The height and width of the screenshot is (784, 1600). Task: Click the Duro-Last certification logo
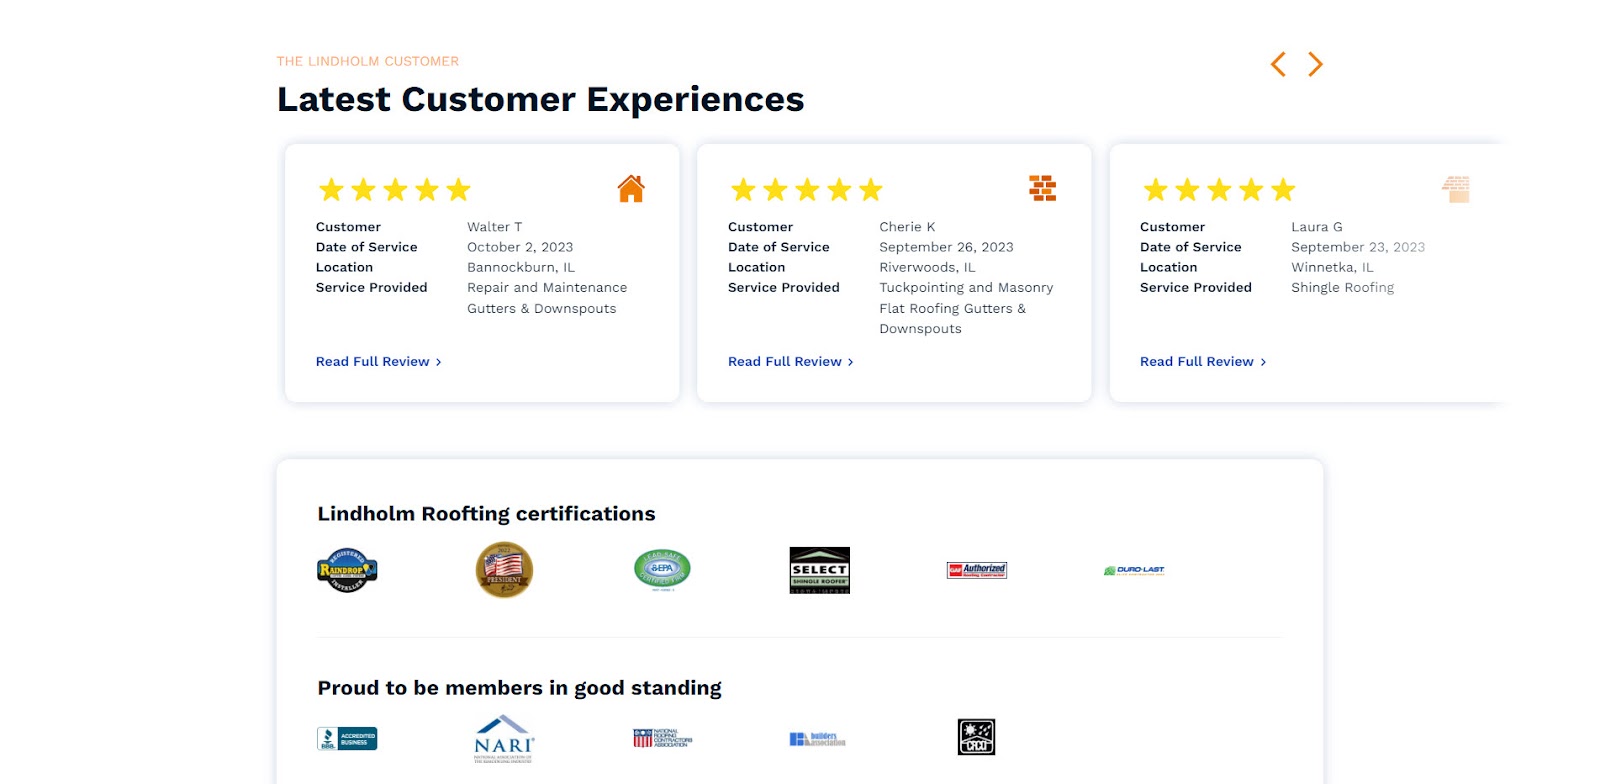1134,570
